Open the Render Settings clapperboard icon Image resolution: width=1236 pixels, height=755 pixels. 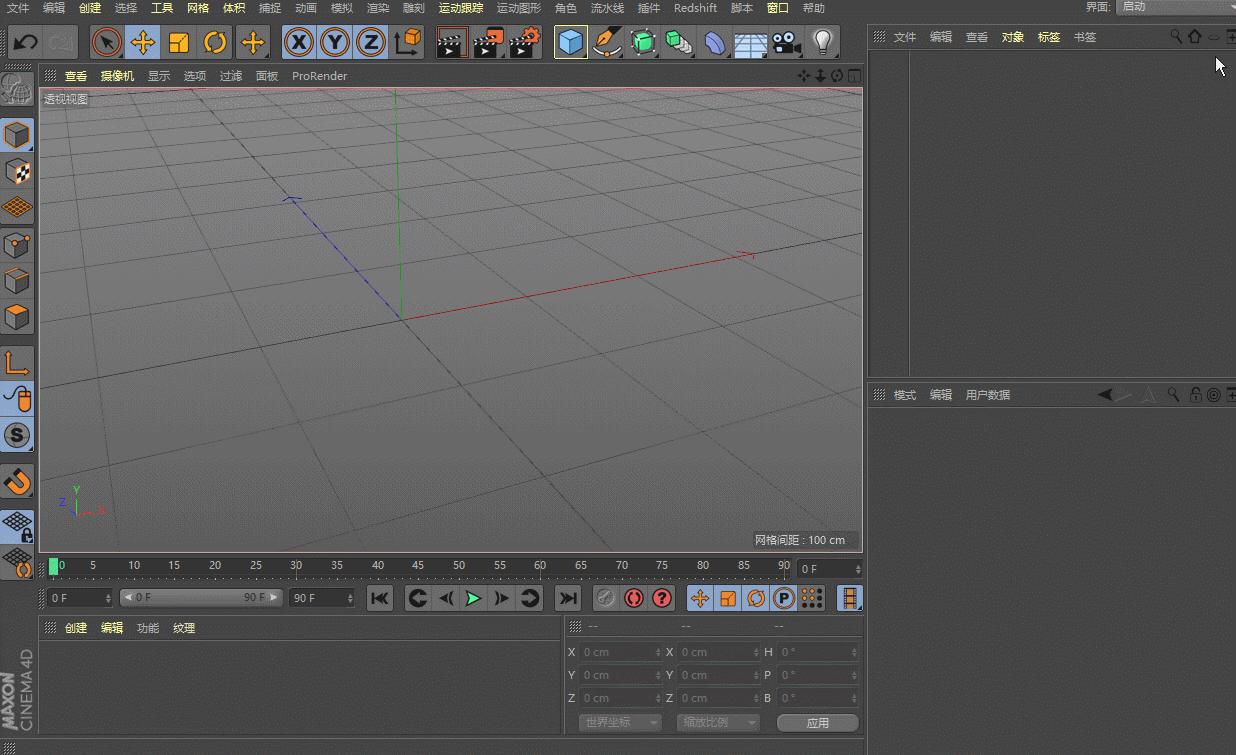coord(524,42)
